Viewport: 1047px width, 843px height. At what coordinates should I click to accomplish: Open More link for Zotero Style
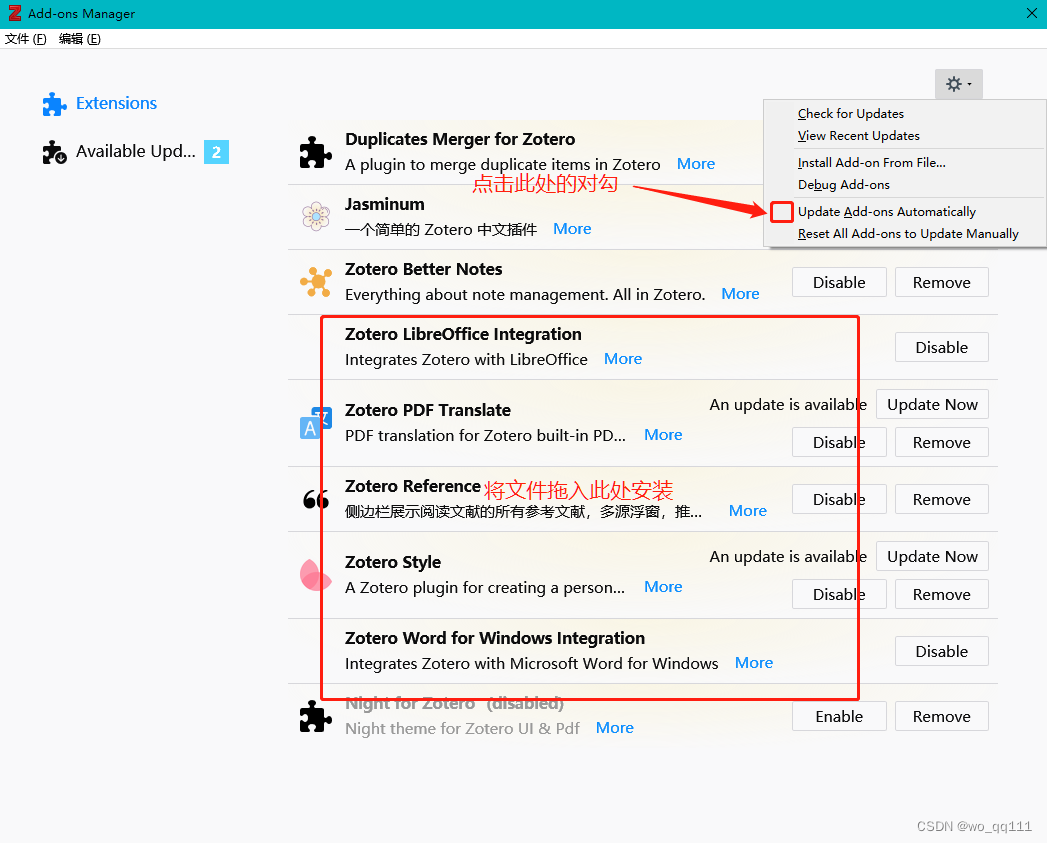663,586
